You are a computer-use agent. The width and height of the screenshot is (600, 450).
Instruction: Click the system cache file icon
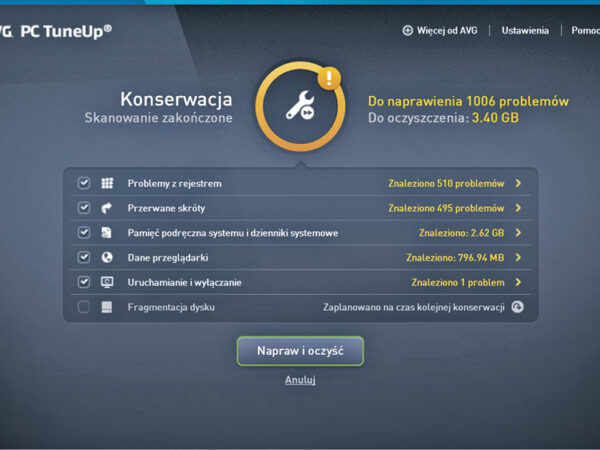pos(106,233)
